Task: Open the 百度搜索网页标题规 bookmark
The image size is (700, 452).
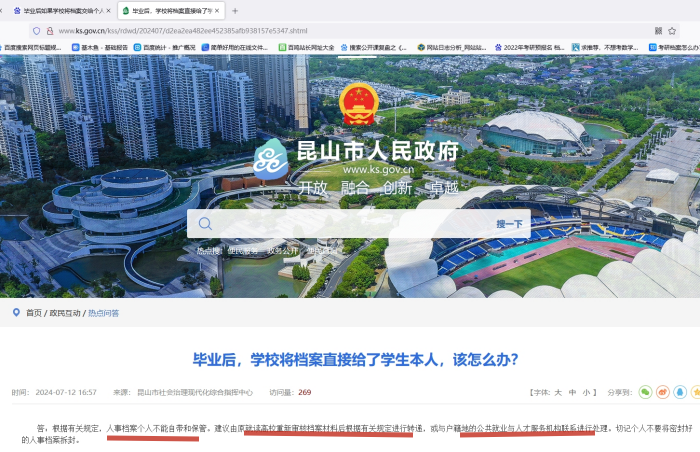Action: click(31, 47)
